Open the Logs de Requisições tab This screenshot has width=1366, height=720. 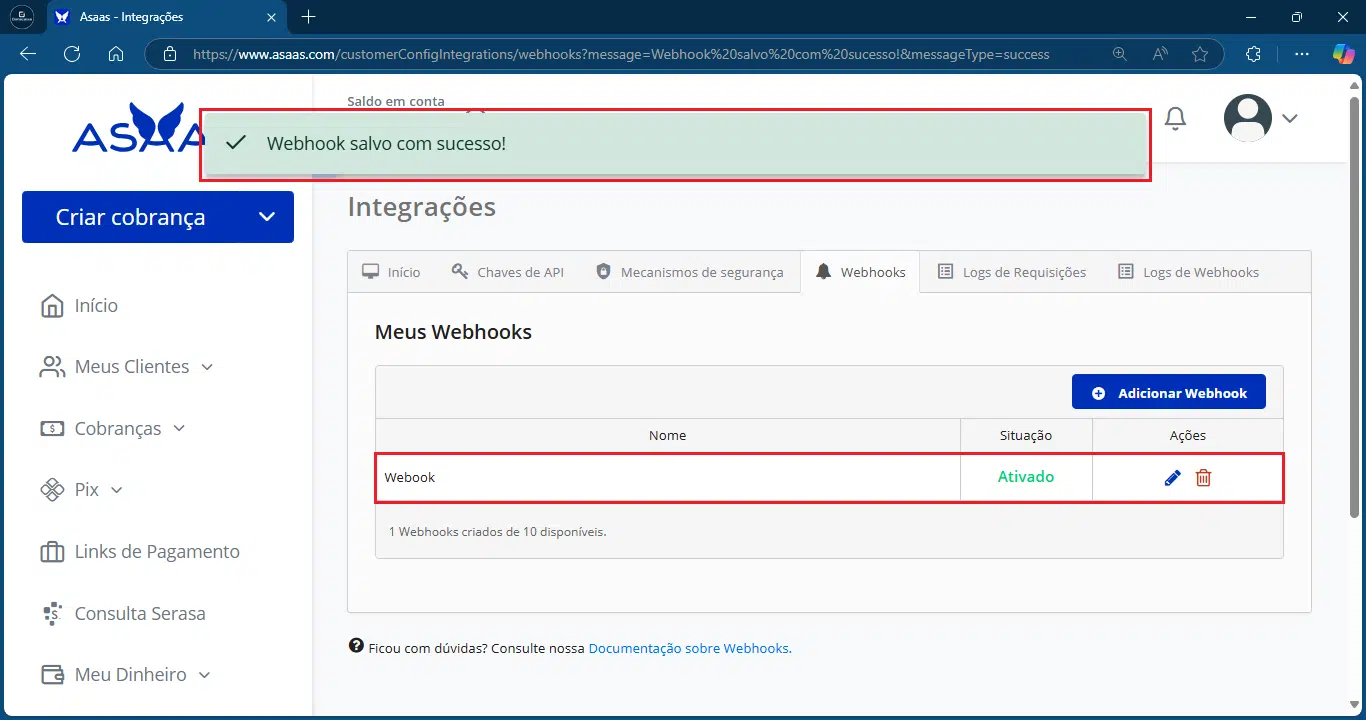(1011, 272)
